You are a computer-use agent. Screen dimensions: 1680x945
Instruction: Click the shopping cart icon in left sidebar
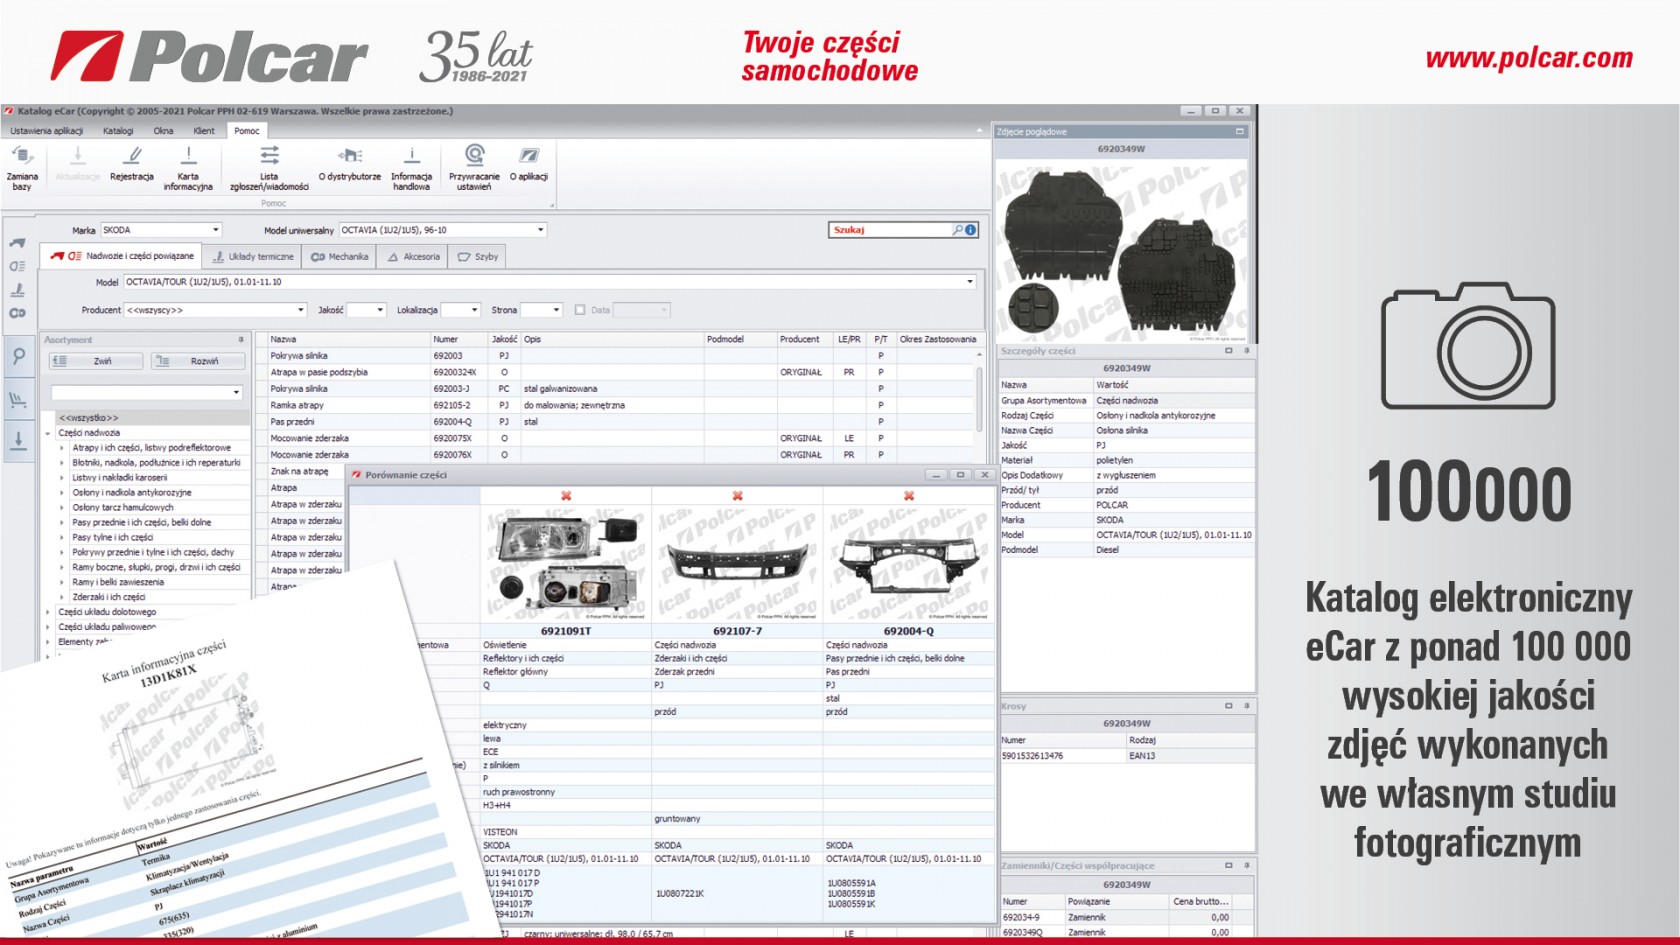point(18,400)
